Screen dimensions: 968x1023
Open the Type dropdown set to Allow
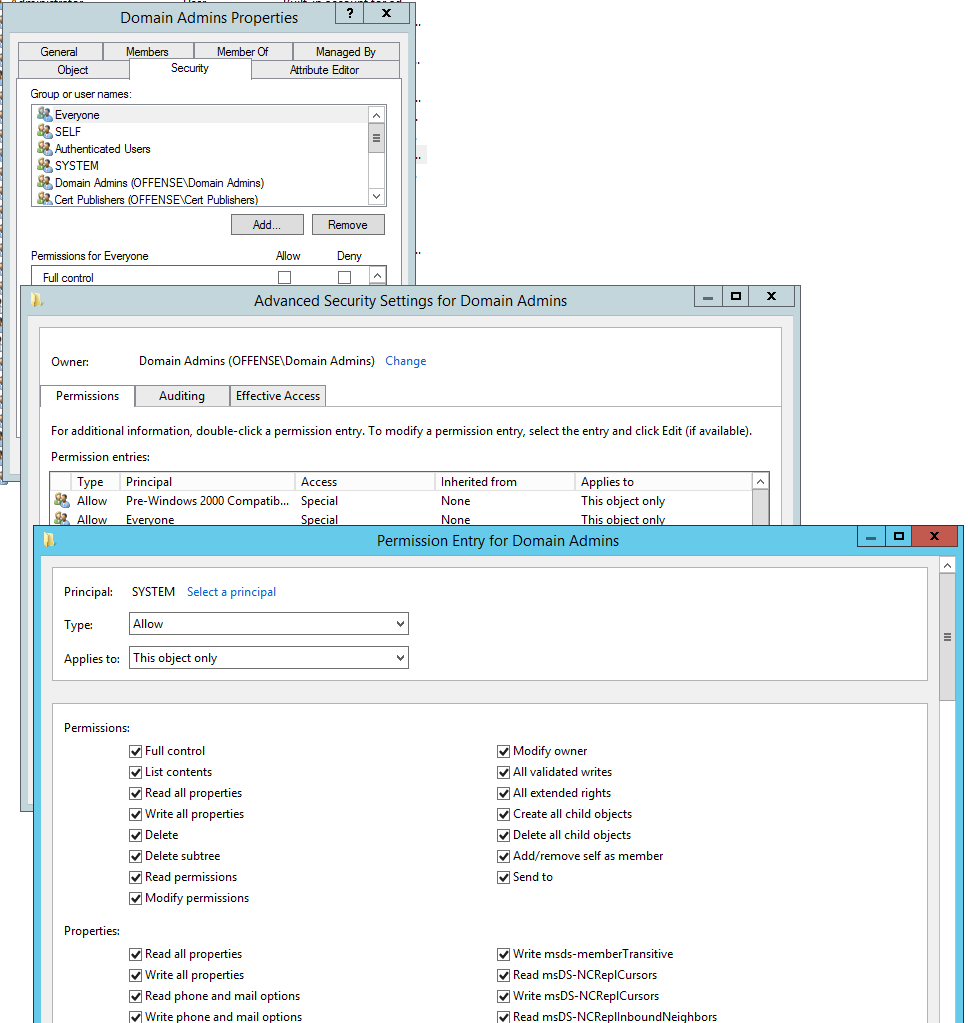pos(269,624)
